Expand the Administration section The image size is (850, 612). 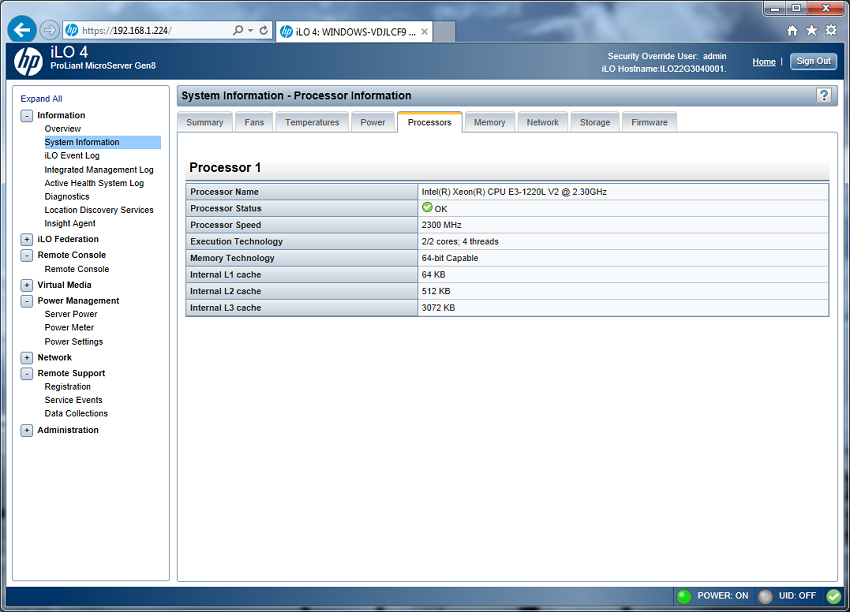click(x=27, y=430)
